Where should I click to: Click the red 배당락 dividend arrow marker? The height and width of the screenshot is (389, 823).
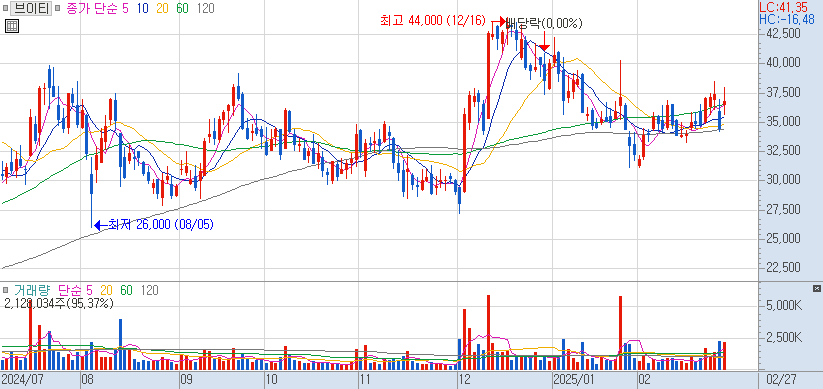pos(545,42)
